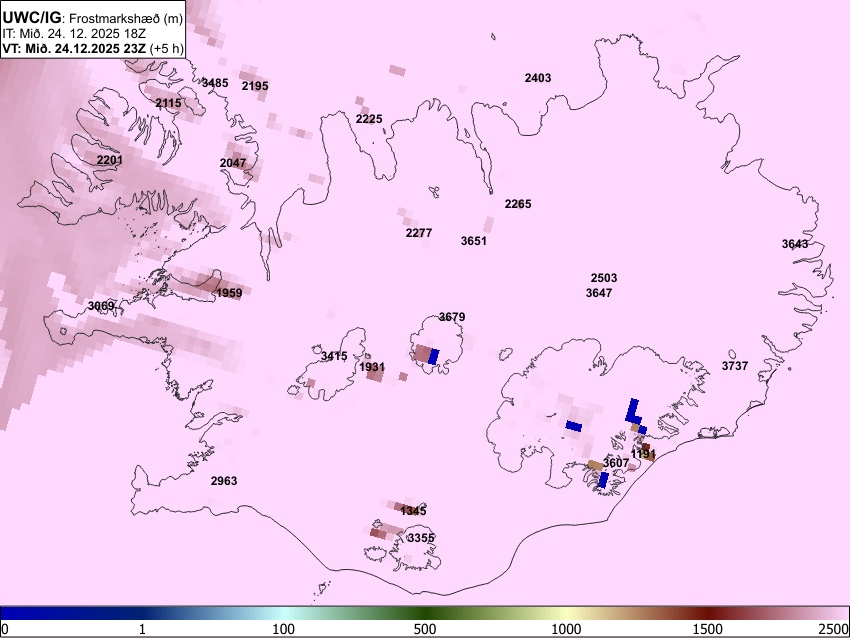Viewport: 850px width, 638px height.
Task: Click the IT initial time line
Action: [74, 34]
